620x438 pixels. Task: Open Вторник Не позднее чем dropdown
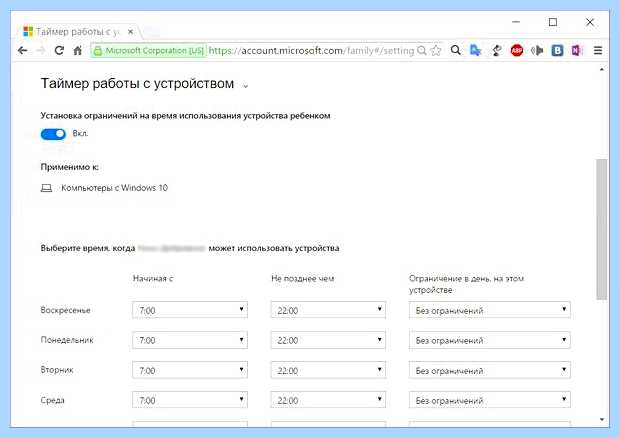[x=328, y=370]
